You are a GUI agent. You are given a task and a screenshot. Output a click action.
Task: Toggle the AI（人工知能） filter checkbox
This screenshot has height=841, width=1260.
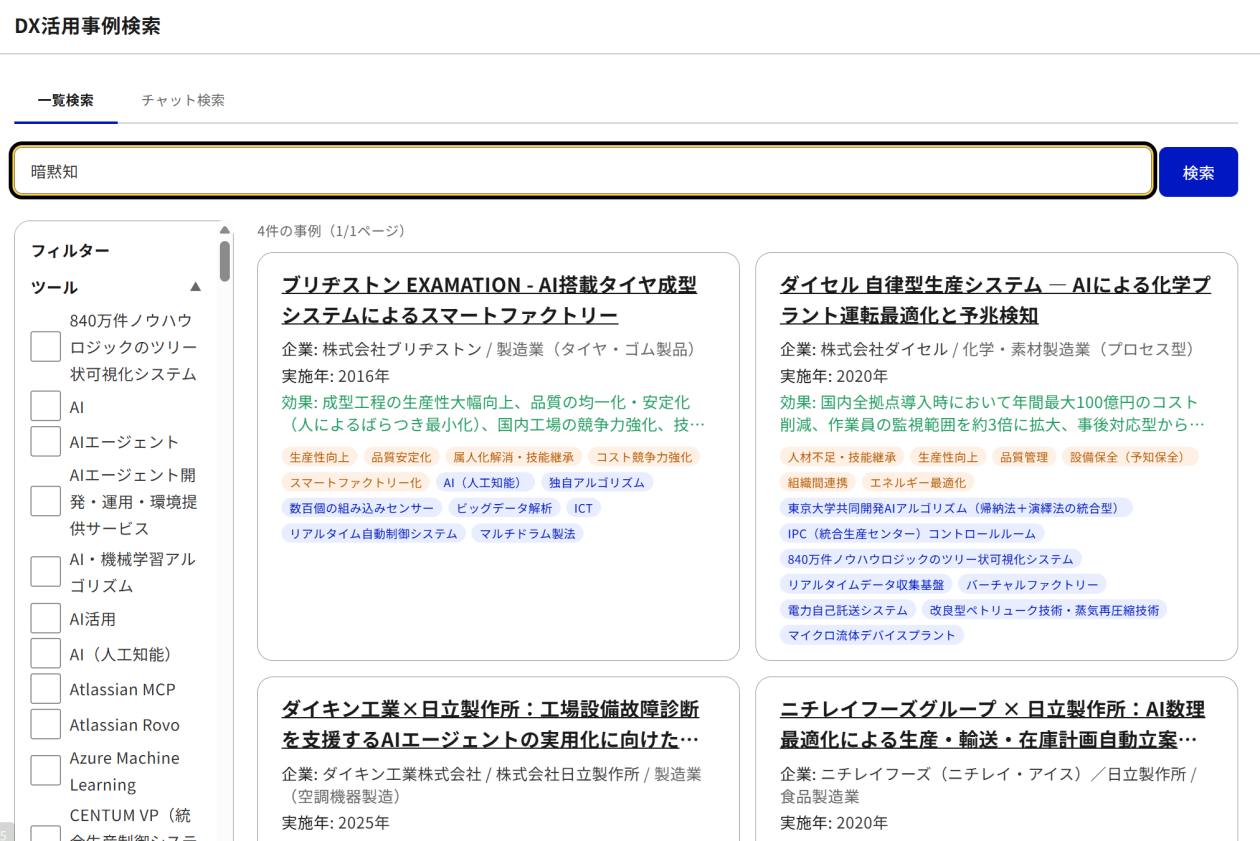pyautogui.click(x=45, y=653)
